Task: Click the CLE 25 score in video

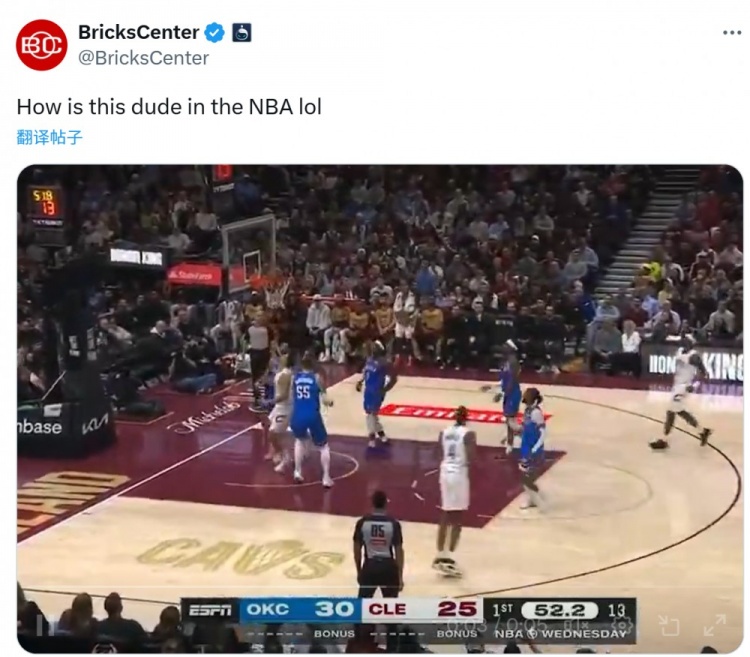Action: 422,610
